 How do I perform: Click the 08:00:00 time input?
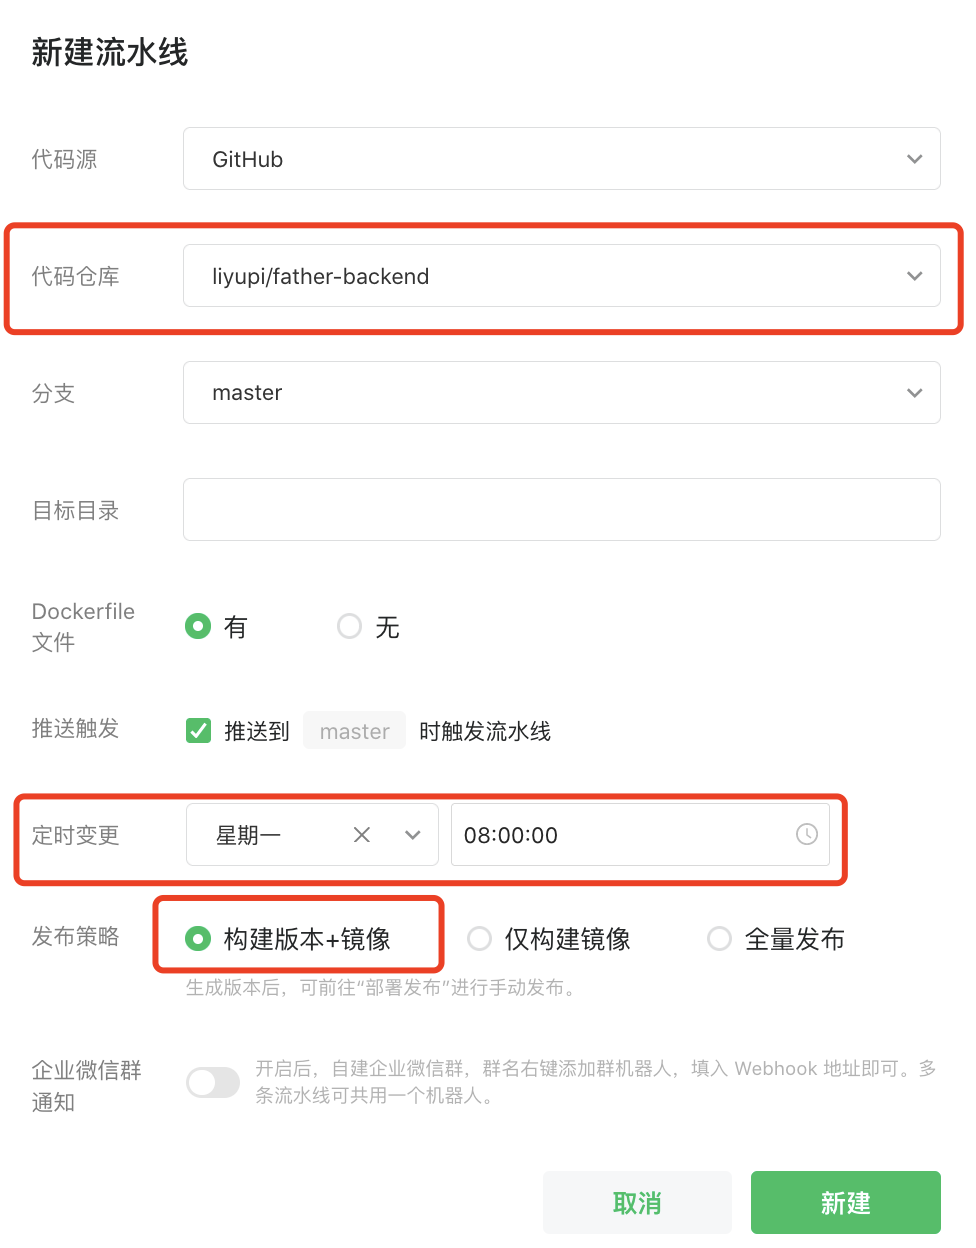tap(620, 834)
